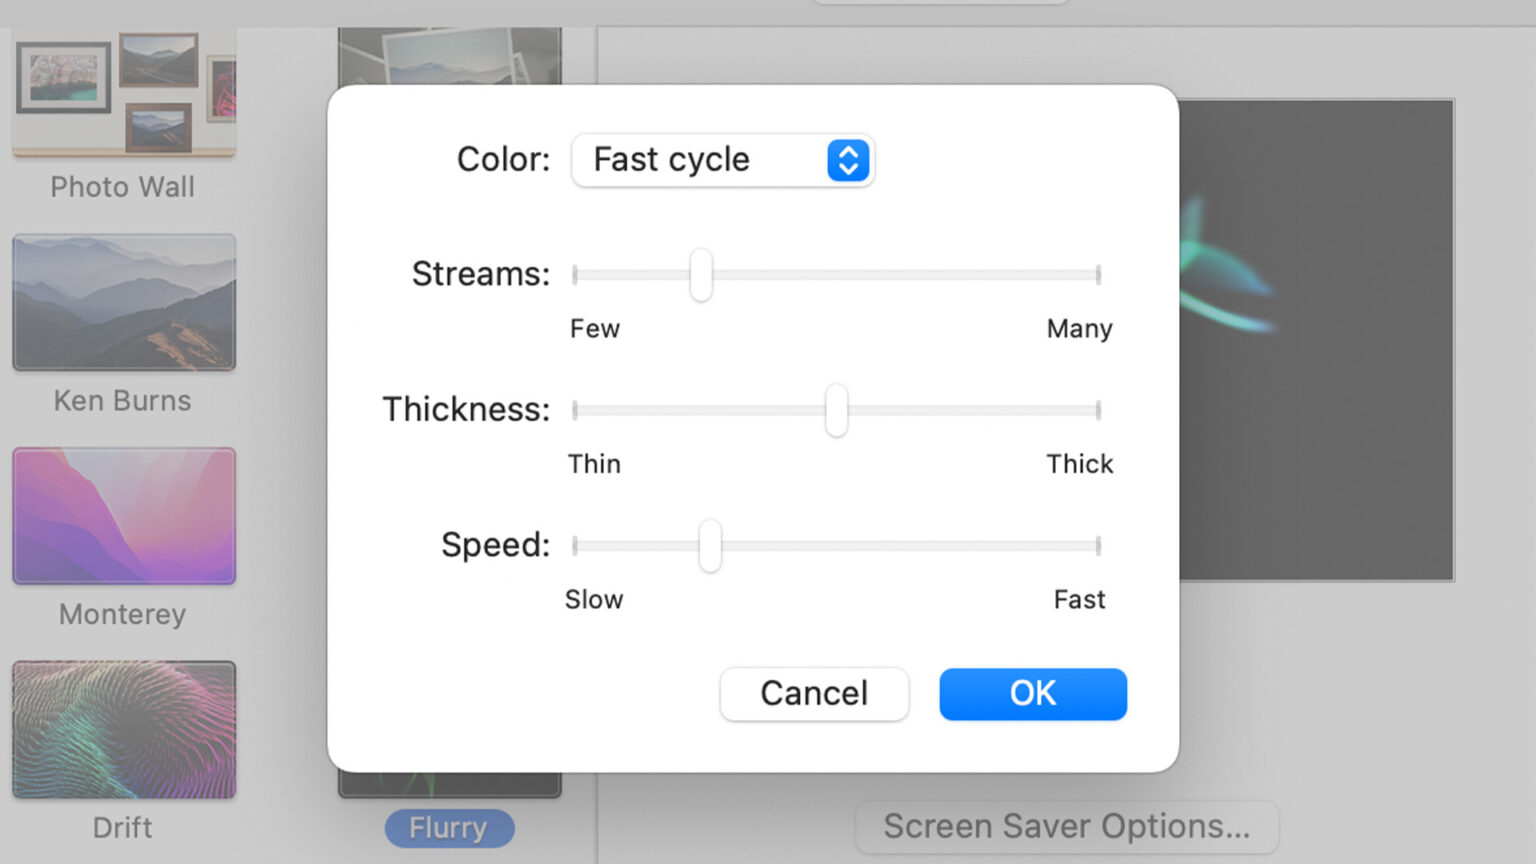Open the Color dropdown showing Fast cycle

click(722, 160)
